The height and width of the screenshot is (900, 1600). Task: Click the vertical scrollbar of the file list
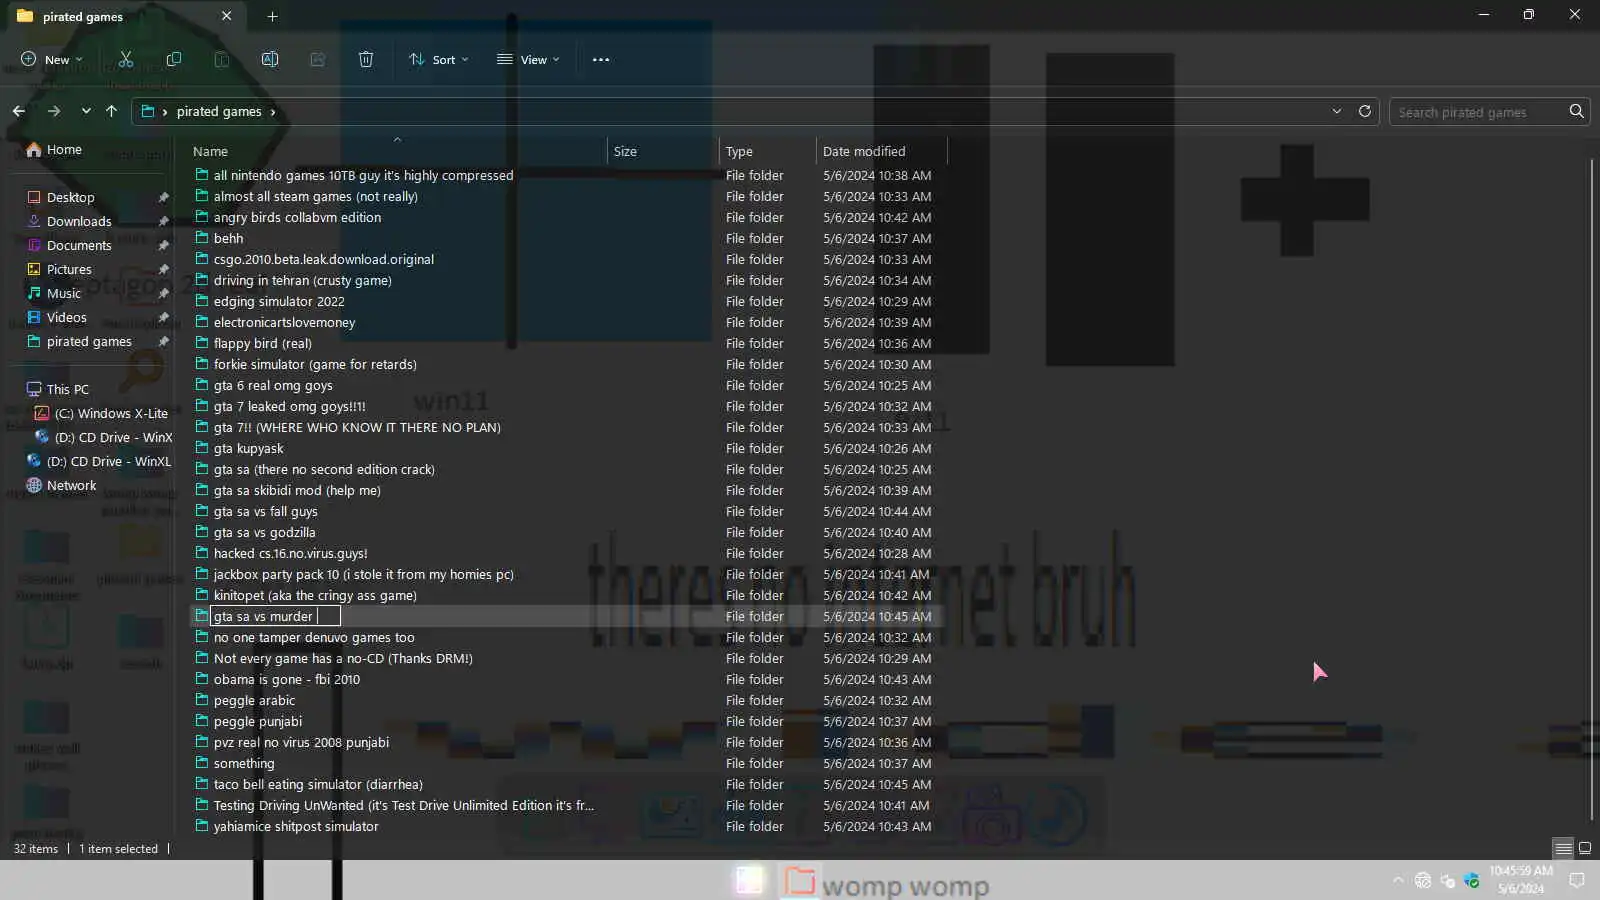click(x=1591, y=490)
